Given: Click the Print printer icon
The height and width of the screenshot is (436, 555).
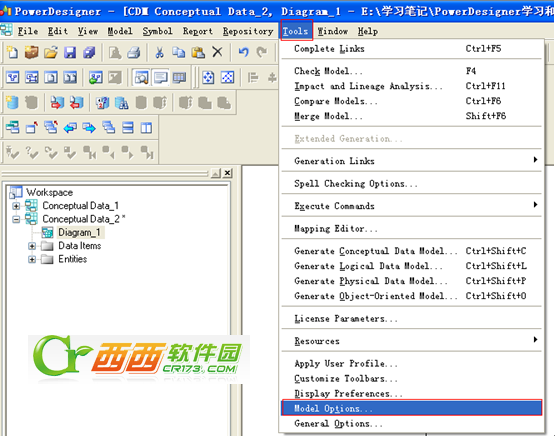Looking at the screenshot, I should (x=134, y=52).
